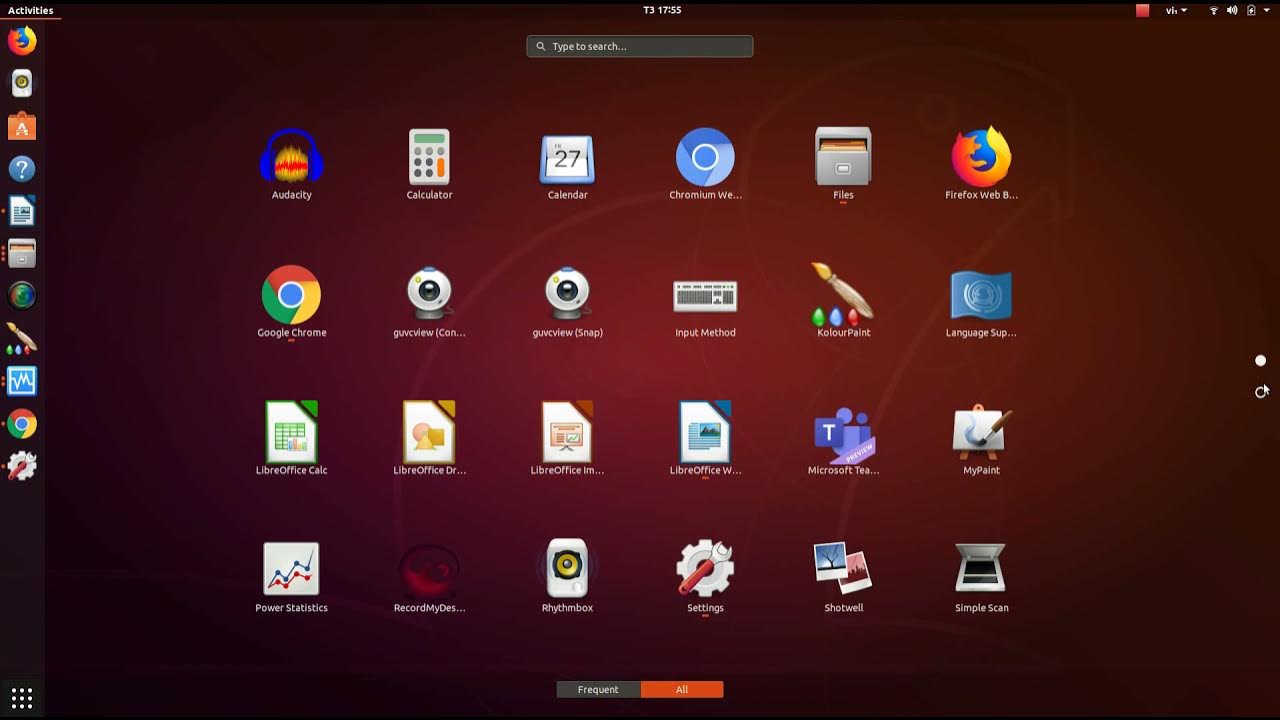Open the Calendar app
Image resolution: width=1280 pixels, height=720 pixels.
click(567, 164)
